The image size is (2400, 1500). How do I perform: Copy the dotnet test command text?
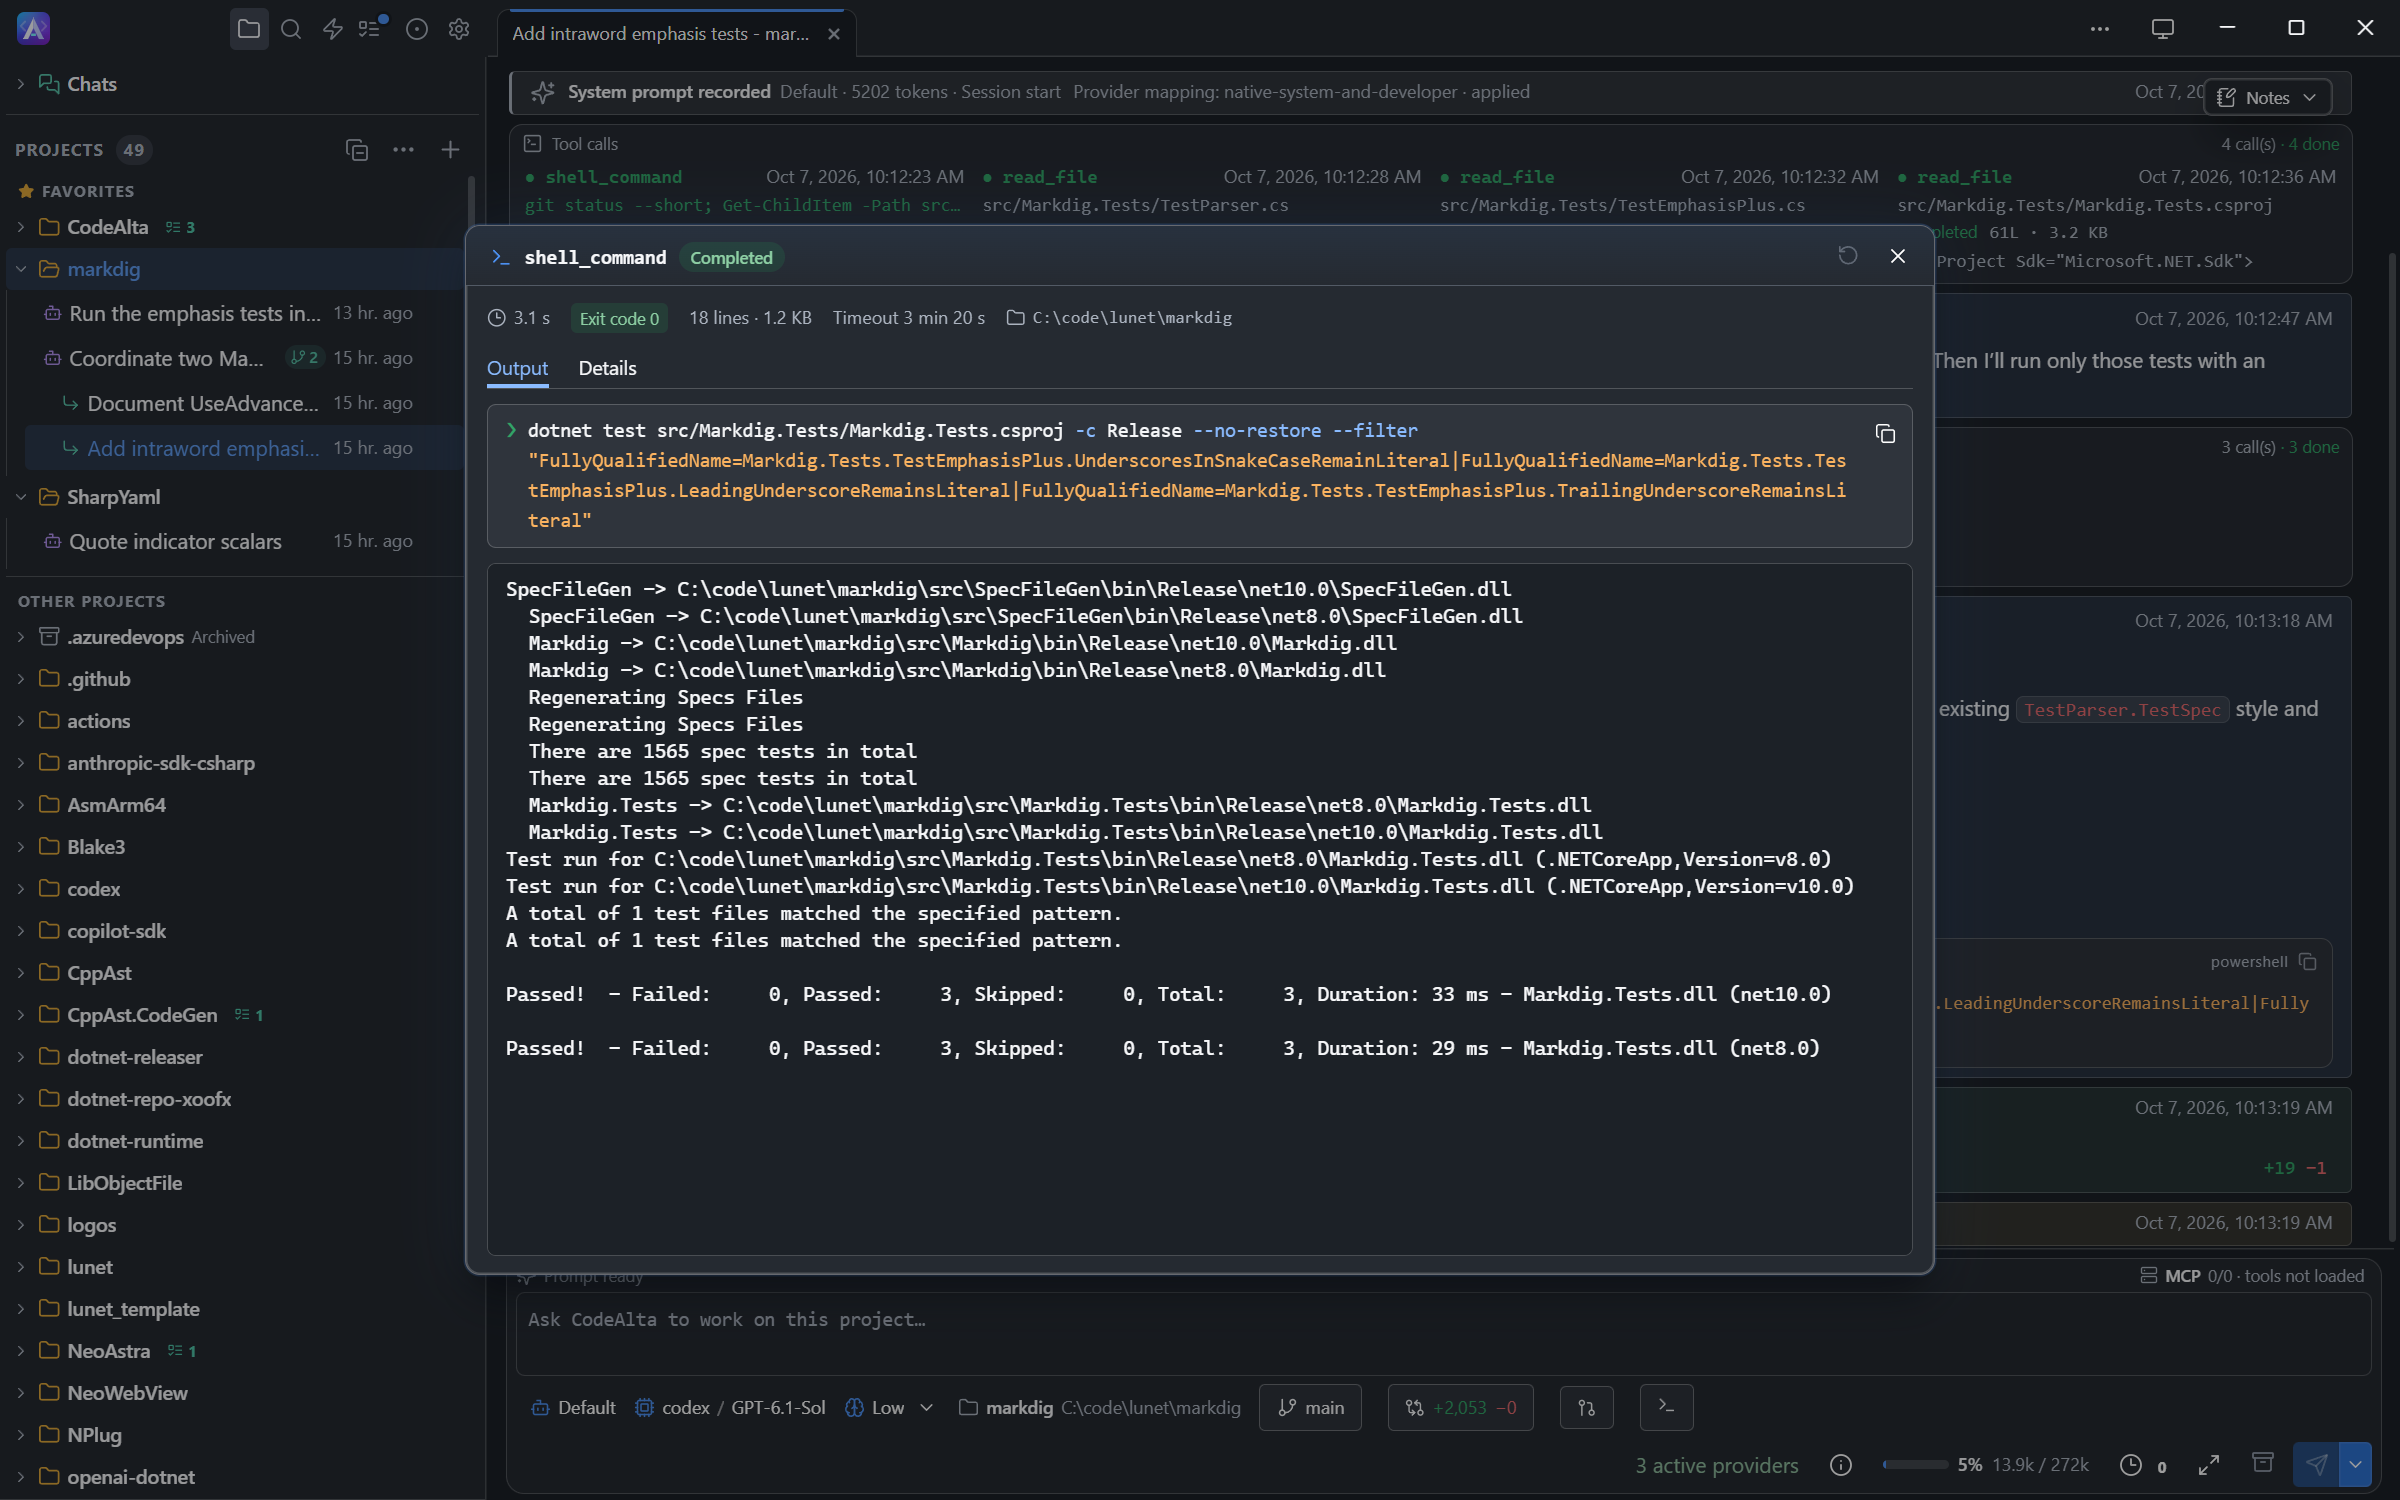1885,433
